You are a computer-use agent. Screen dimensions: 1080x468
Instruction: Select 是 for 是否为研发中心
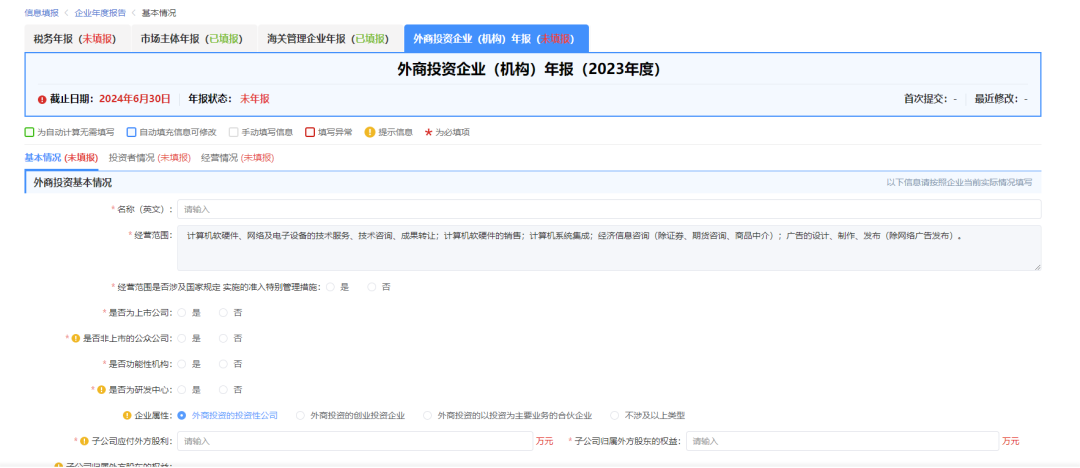click(182, 389)
